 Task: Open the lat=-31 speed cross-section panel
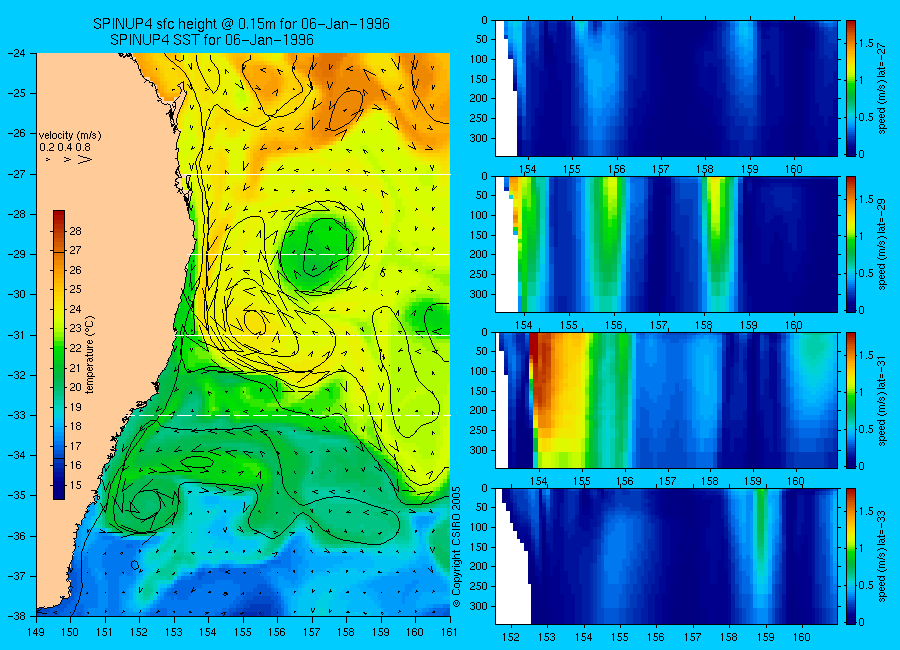coord(666,400)
